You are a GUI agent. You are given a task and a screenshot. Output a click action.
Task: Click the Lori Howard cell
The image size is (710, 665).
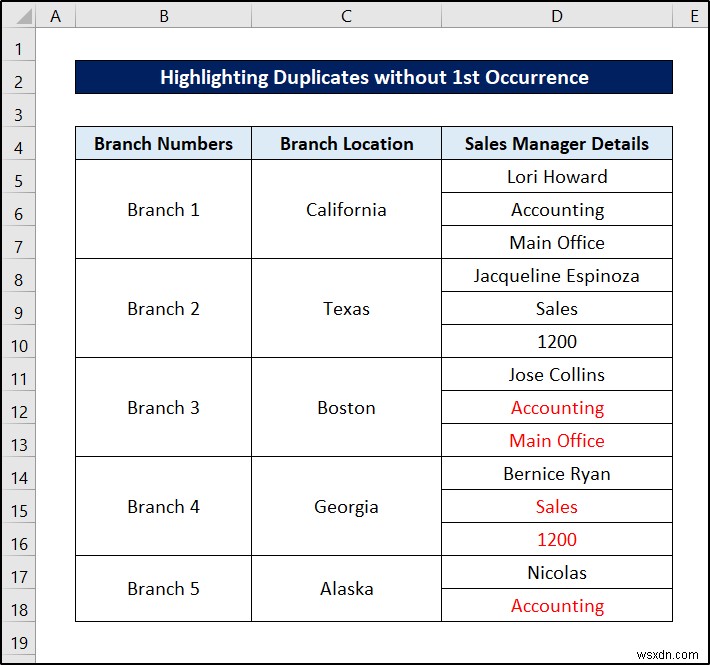click(x=557, y=177)
